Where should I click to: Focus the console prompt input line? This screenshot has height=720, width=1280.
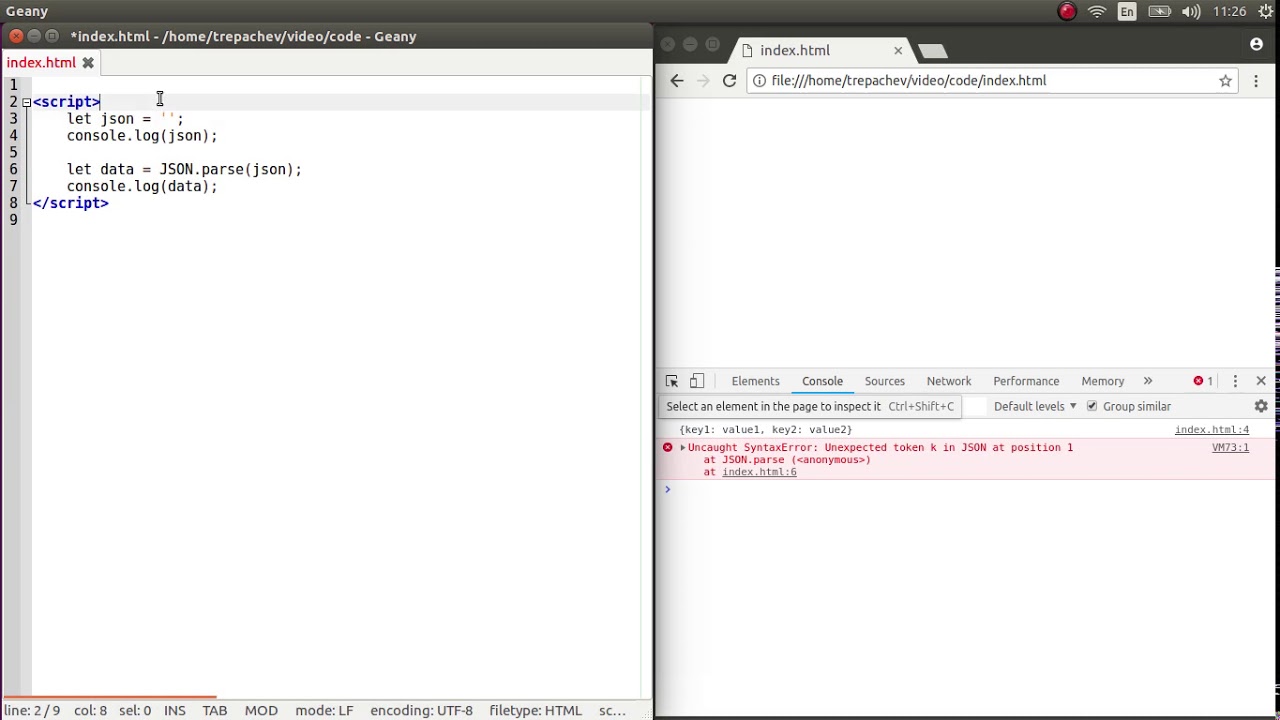(x=965, y=489)
